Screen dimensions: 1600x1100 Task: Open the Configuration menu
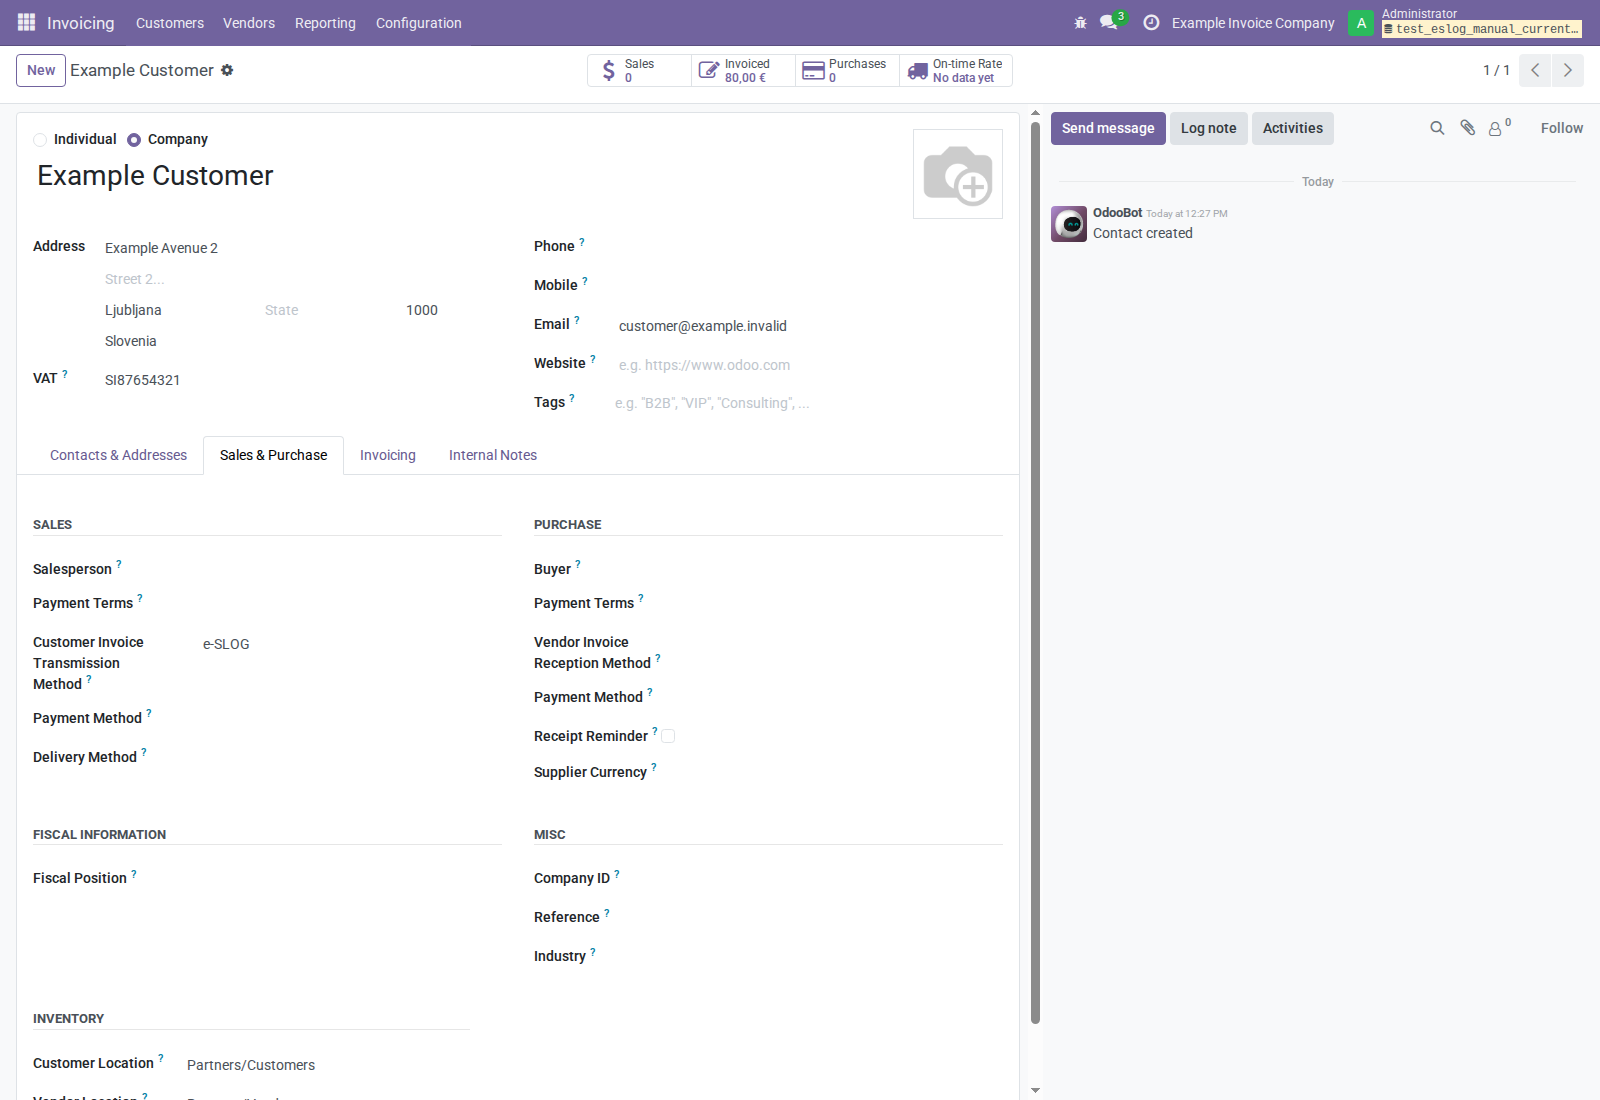(419, 23)
